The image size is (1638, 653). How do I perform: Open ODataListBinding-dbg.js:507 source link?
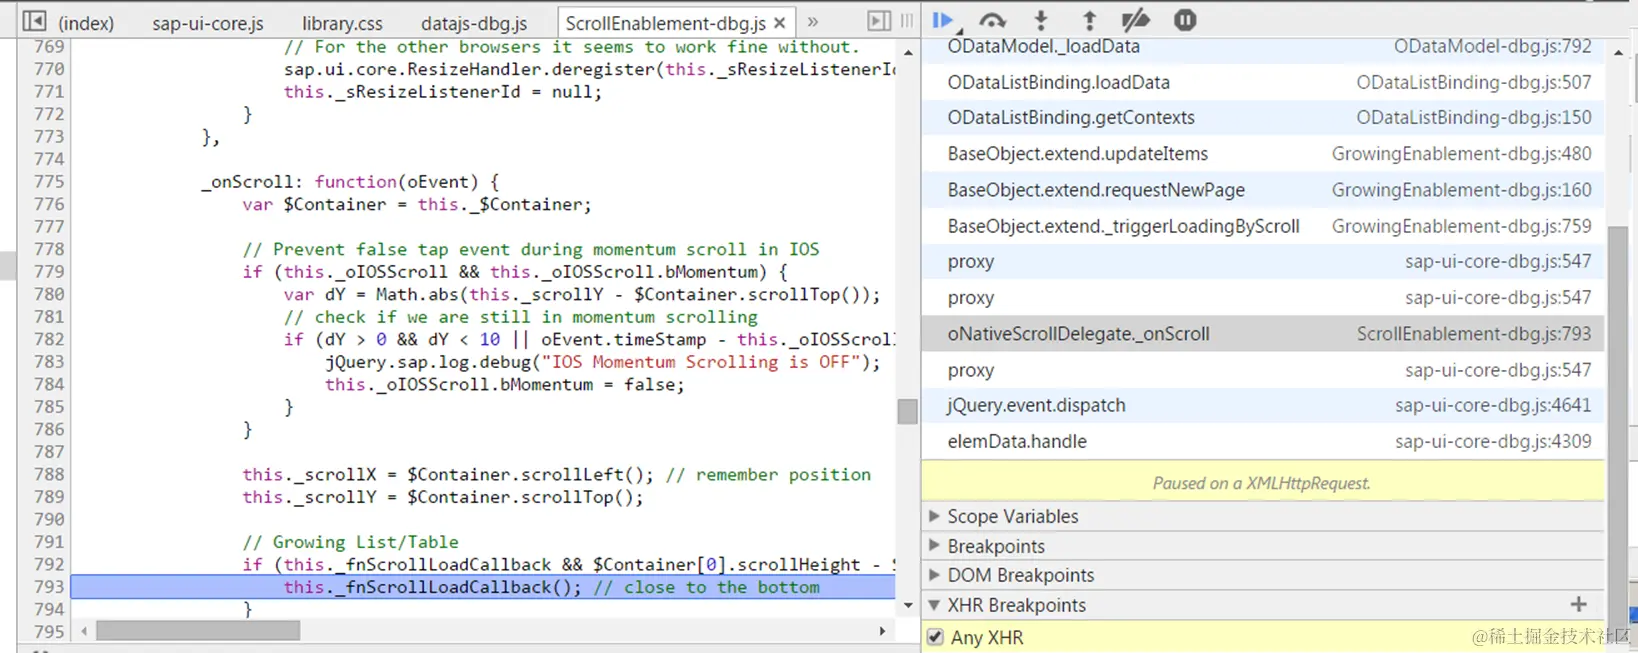(x=1473, y=82)
